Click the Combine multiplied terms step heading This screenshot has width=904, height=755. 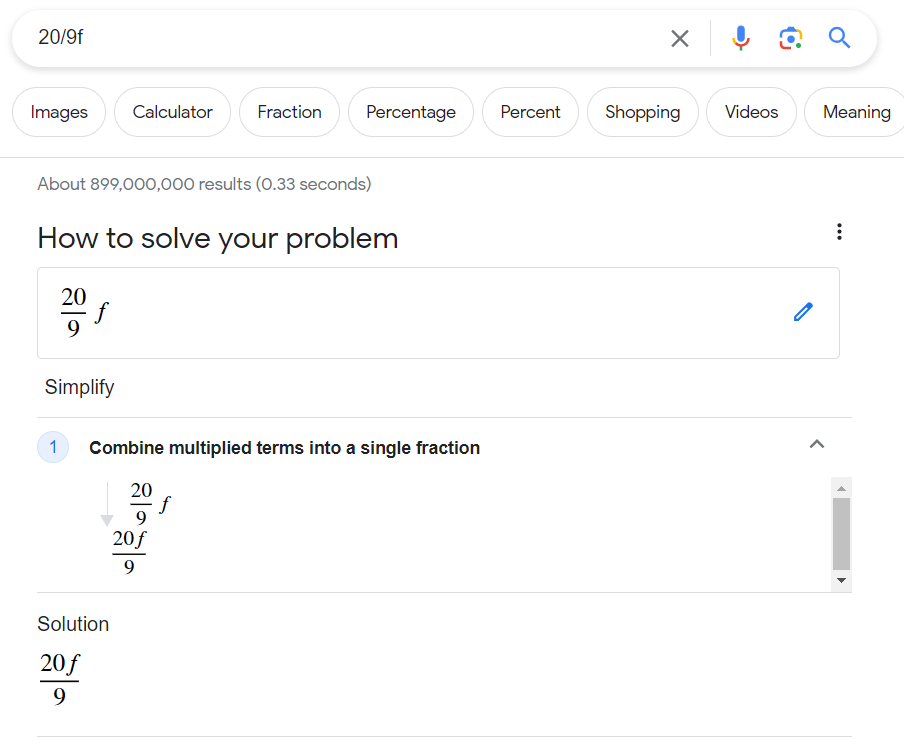tap(284, 448)
